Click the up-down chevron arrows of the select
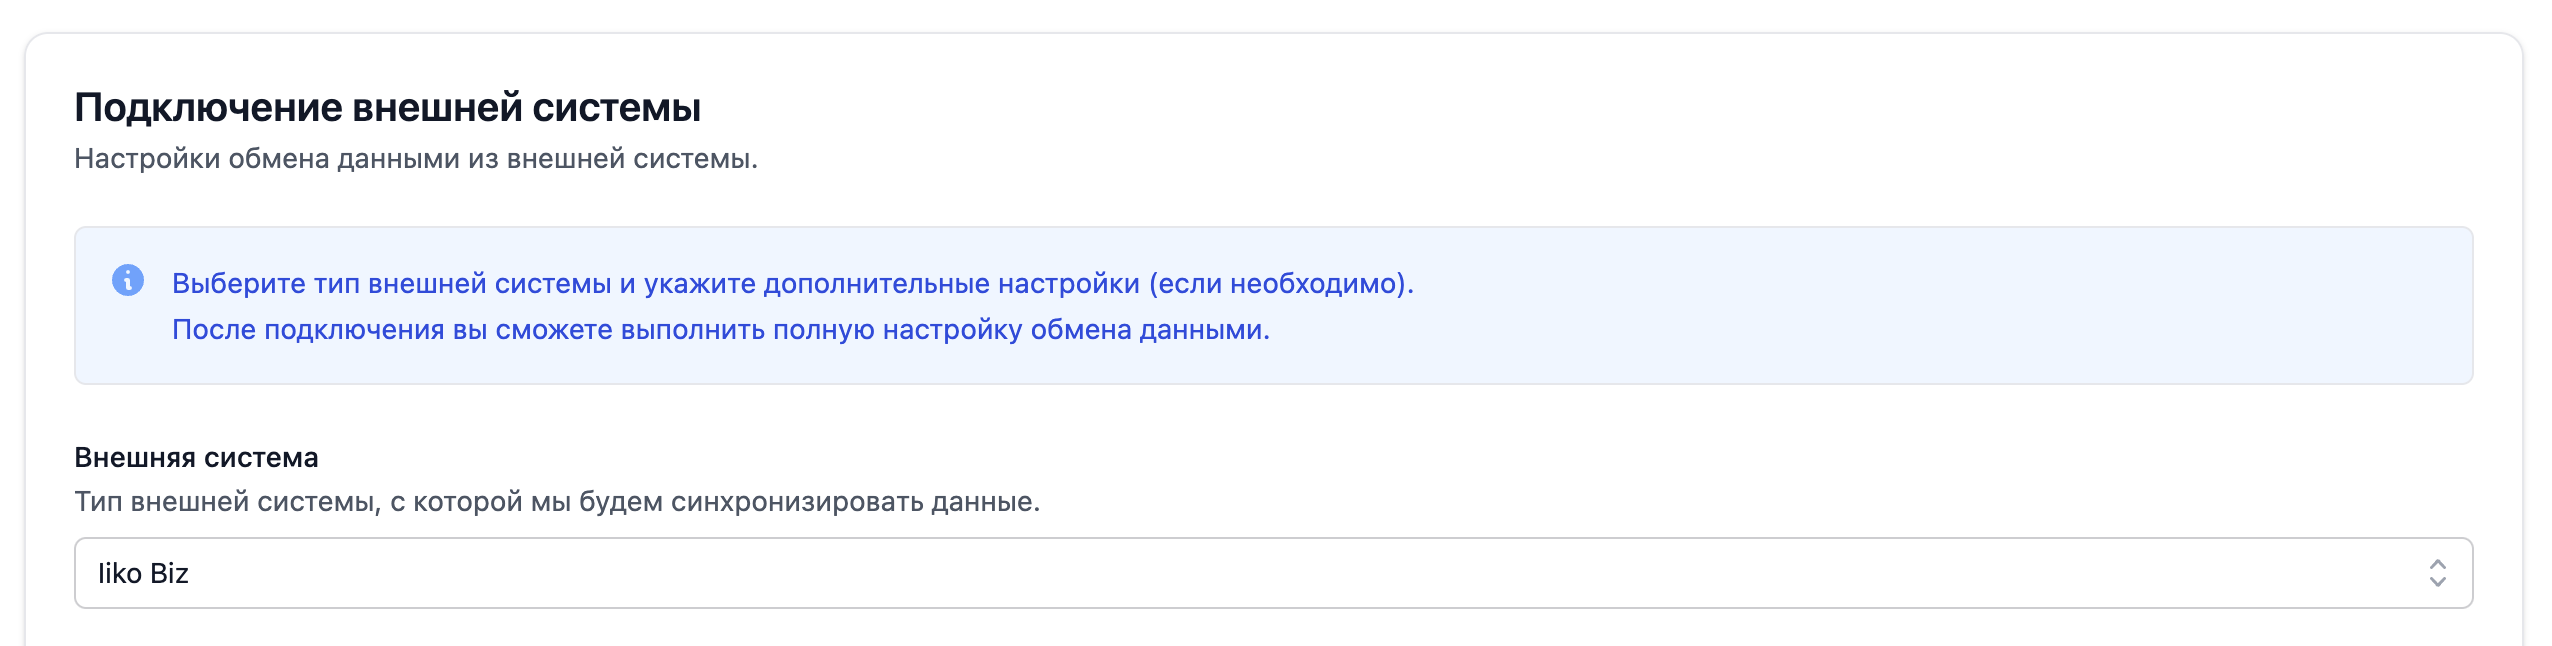This screenshot has height=646, width=2552. point(2437,573)
